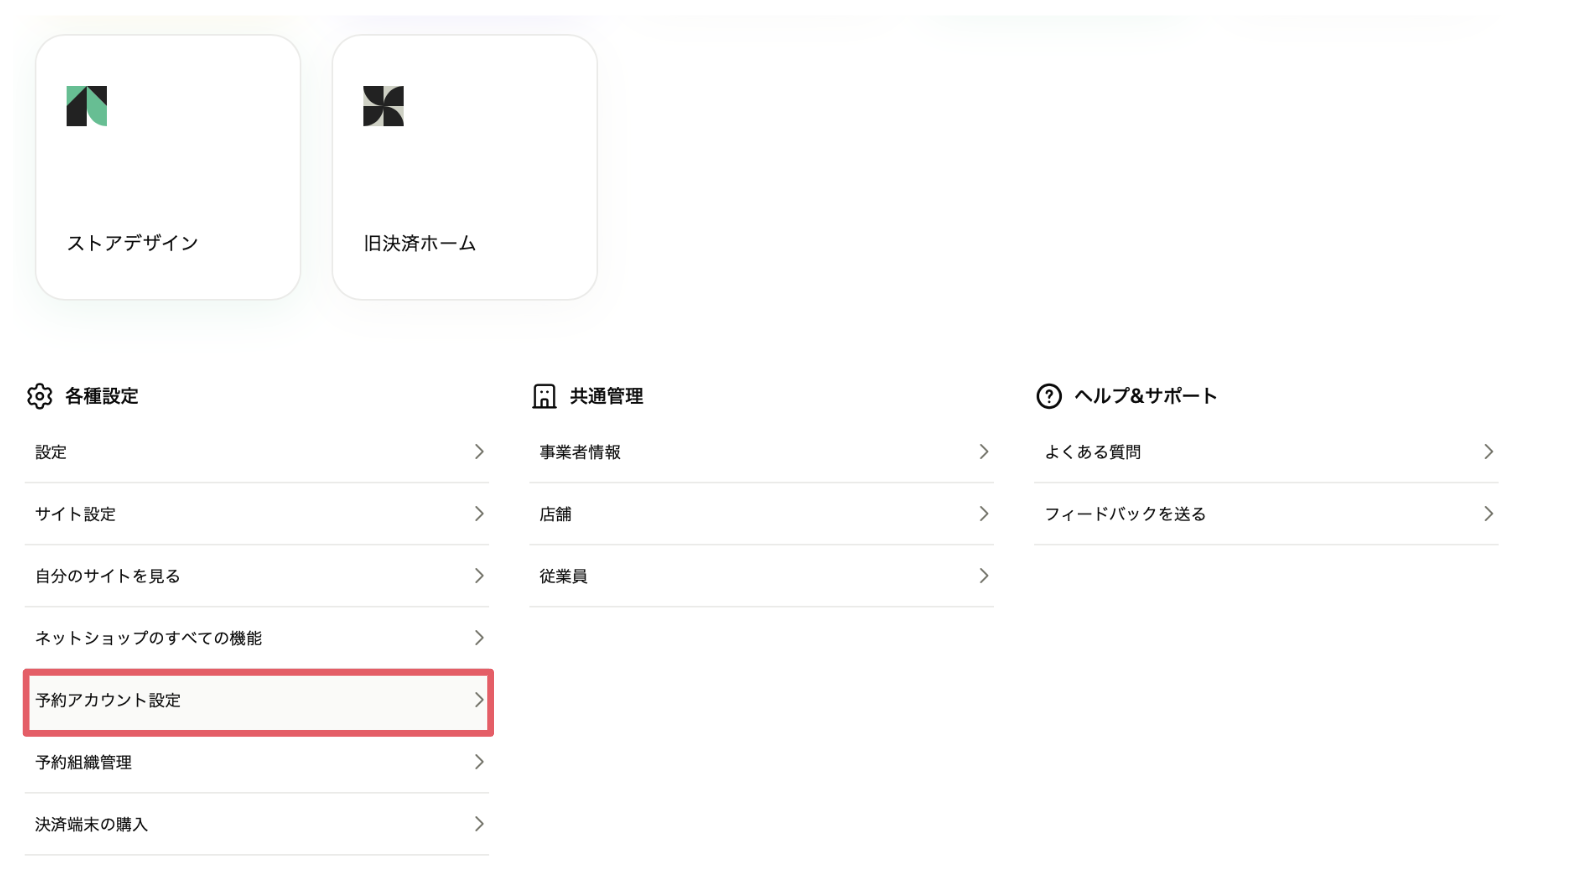Open the 旧決済ホーム card

coord(464,168)
